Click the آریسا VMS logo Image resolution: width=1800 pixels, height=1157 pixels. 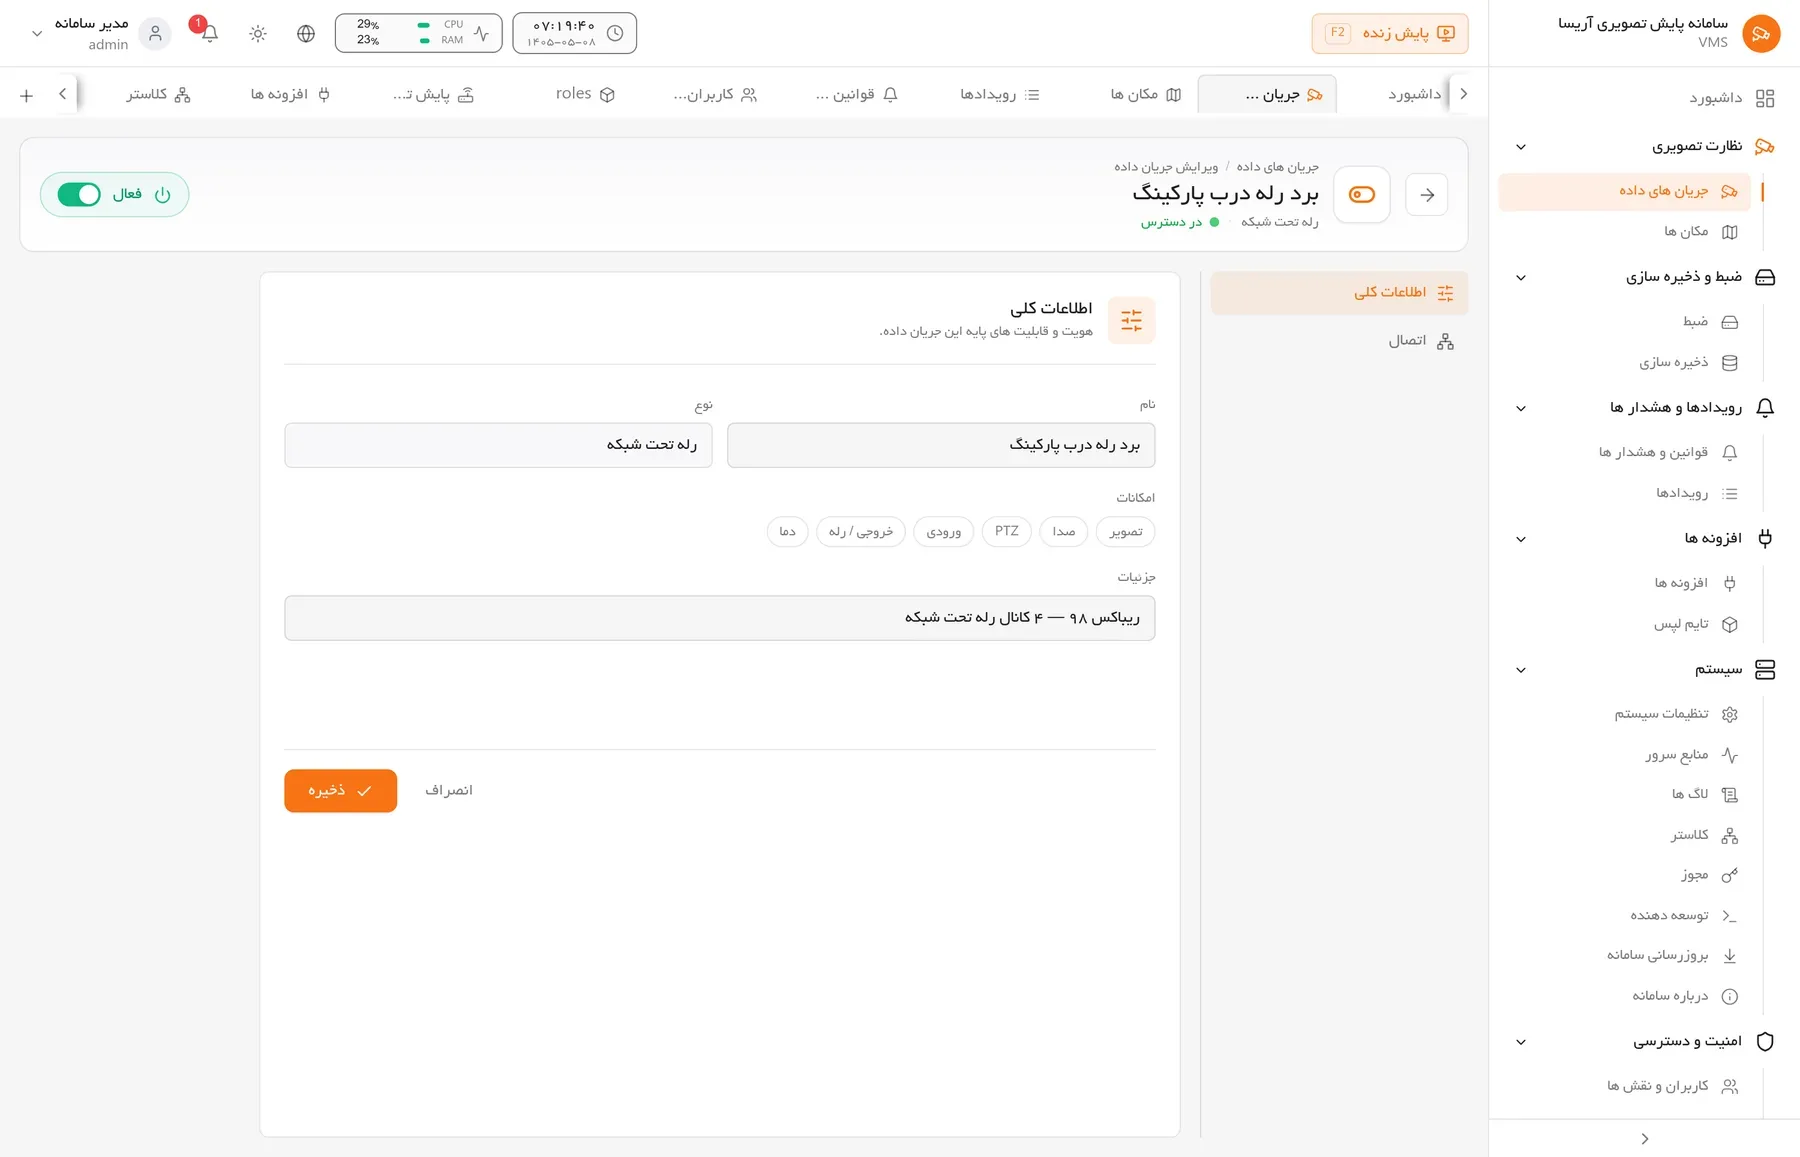pyautogui.click(x=1761, y=33)
